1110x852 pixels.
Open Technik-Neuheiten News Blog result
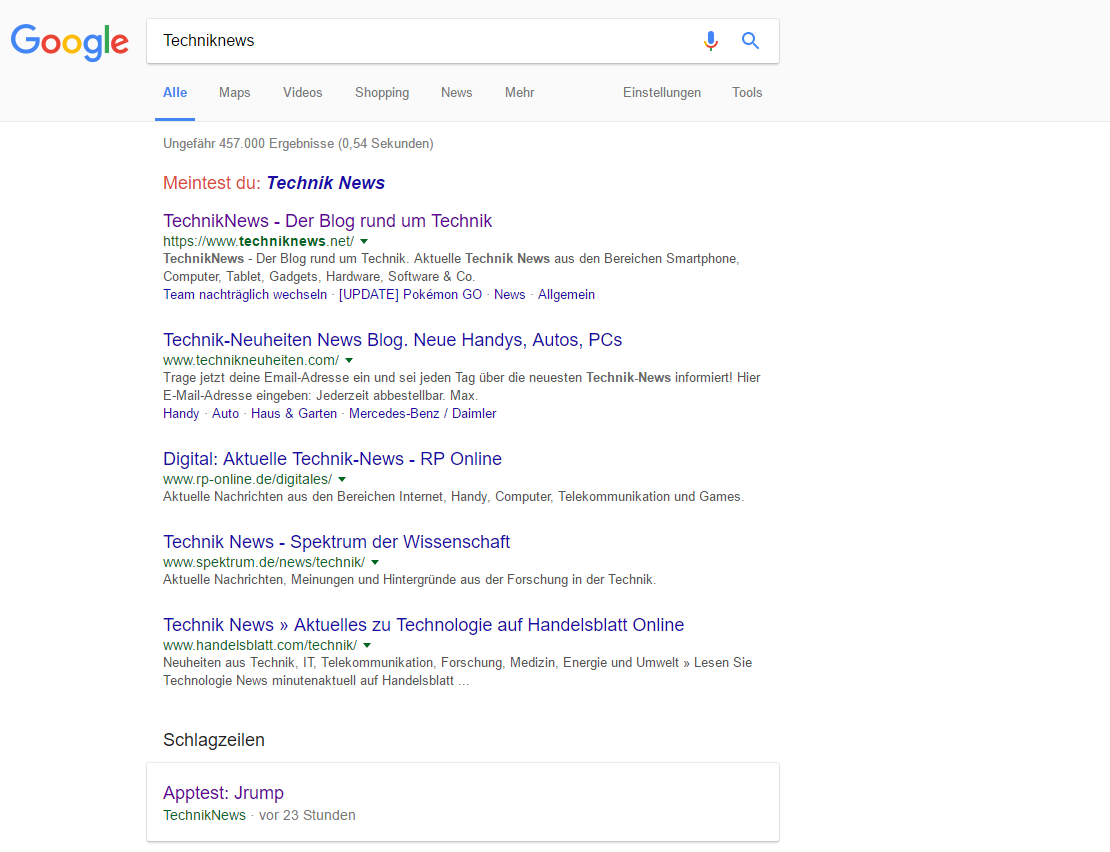pos(392,340)
